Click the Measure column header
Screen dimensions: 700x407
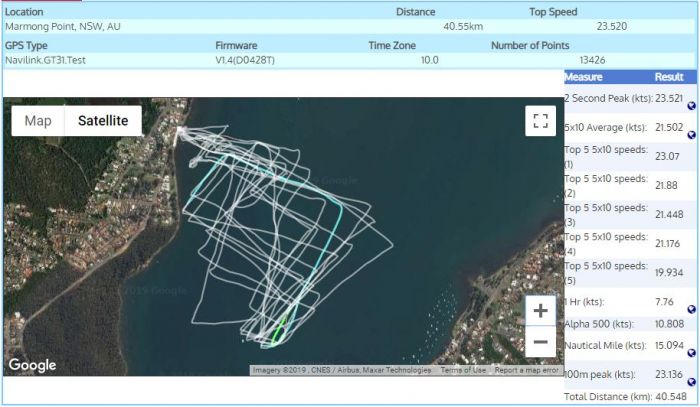tap(583, 77)
